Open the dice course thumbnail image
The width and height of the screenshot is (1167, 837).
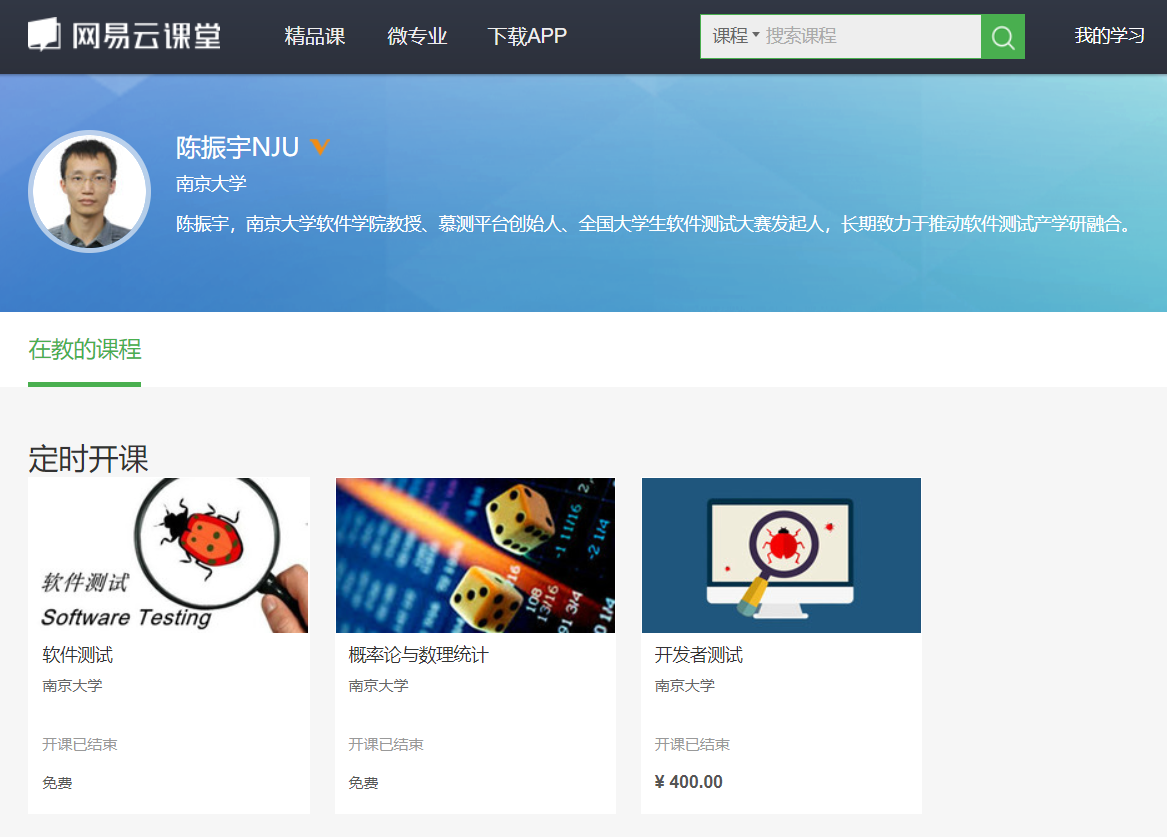(x=476, y=556)
